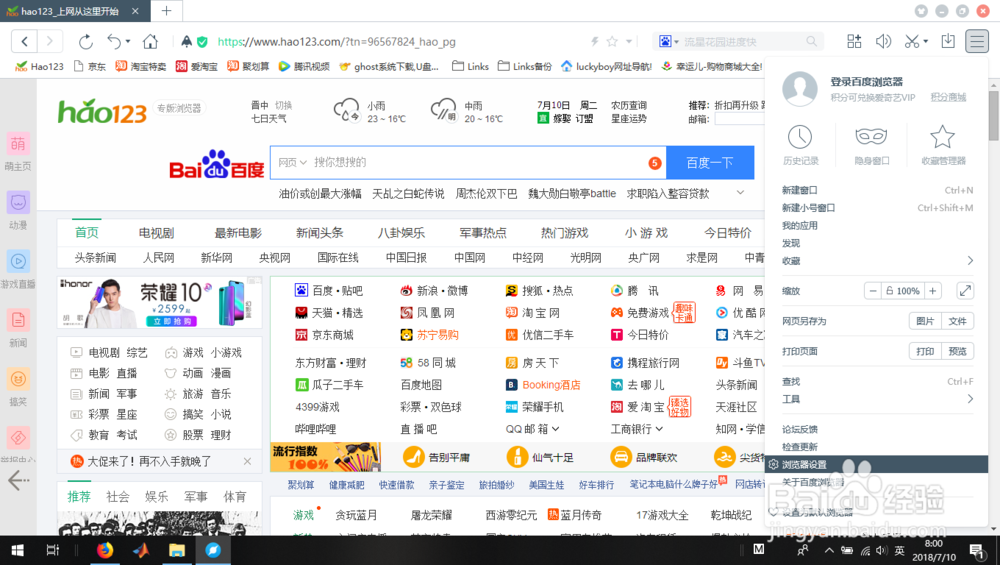
Task: Open Firefox from the taskbar
Action: [105, 550]
